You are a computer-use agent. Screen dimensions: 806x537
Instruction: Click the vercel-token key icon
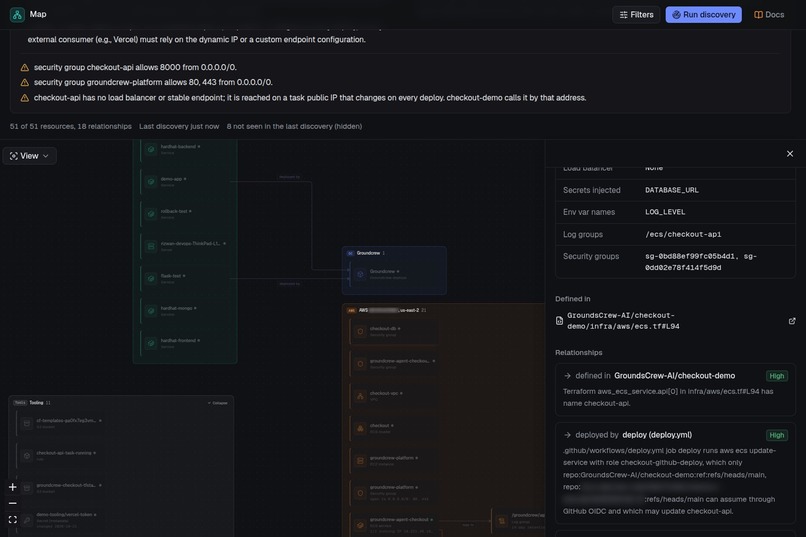[27, 520]
